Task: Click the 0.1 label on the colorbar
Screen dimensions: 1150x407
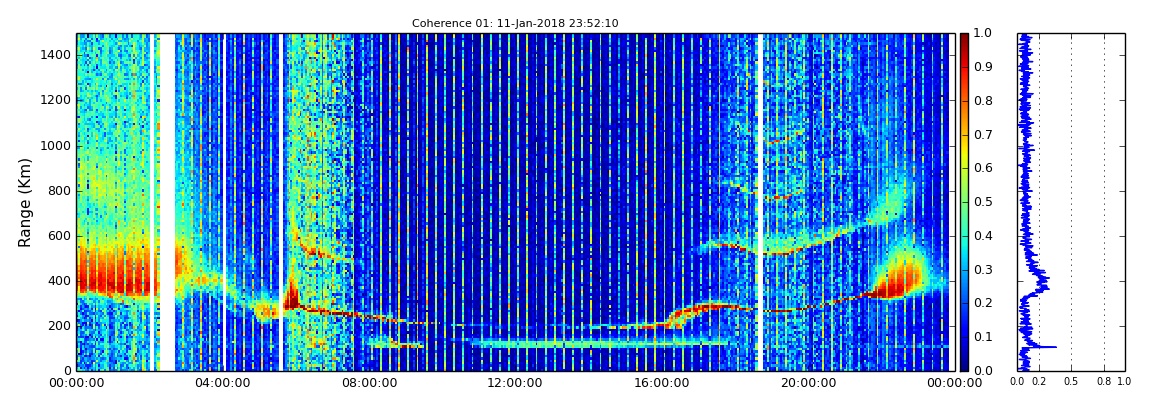Action: coord(982,337)
